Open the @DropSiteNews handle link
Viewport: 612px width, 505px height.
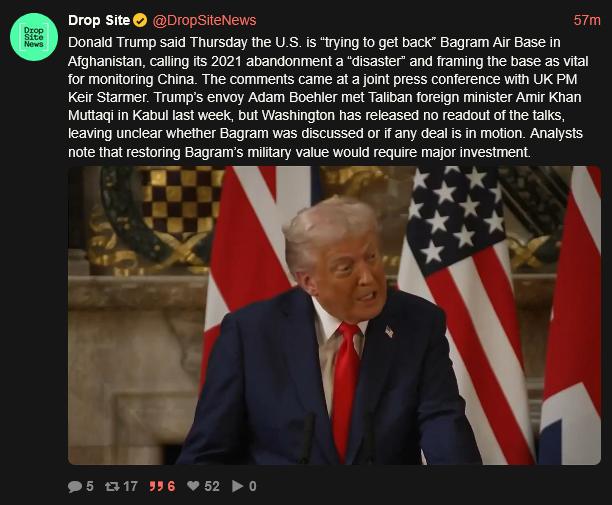(205, 20)
